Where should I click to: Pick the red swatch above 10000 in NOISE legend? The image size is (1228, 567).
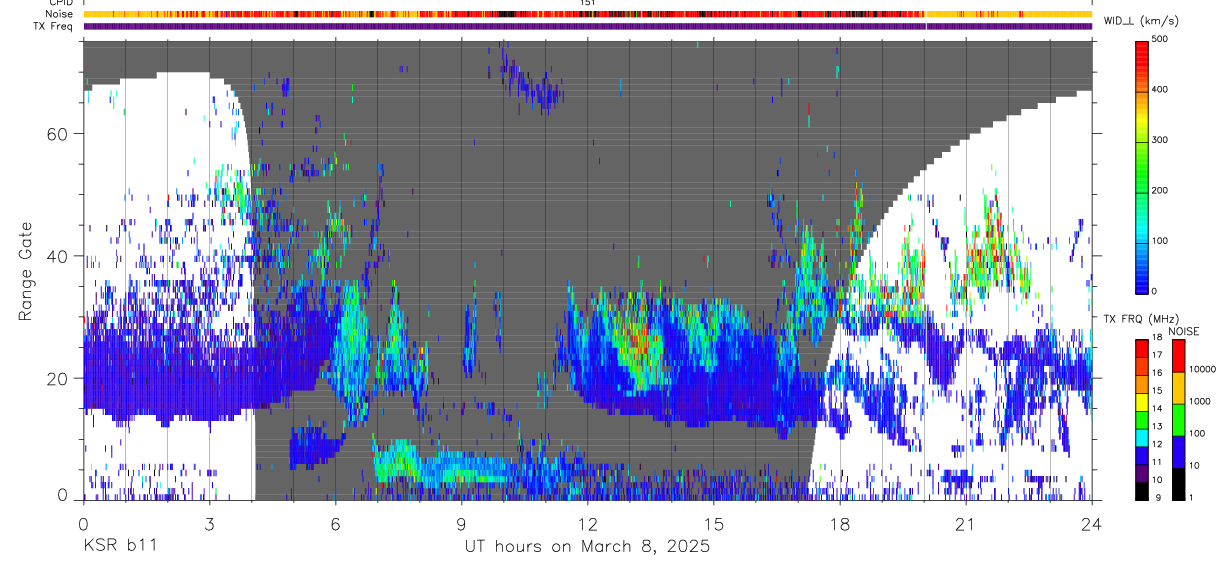pyautogui.click(x=1178, y=356)
